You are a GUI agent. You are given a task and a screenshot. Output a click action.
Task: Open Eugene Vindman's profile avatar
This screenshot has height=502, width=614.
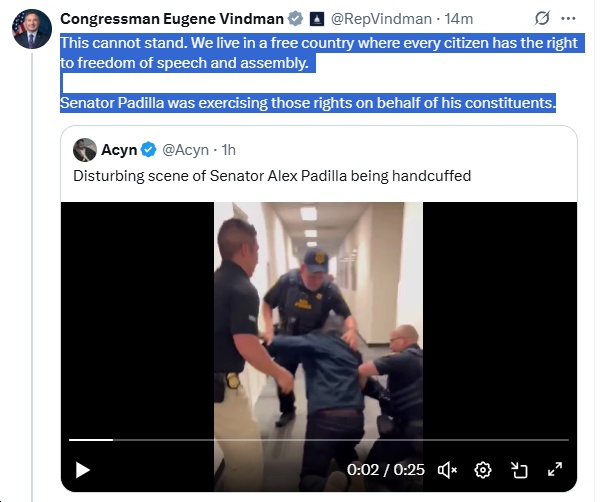coord(32,29)
